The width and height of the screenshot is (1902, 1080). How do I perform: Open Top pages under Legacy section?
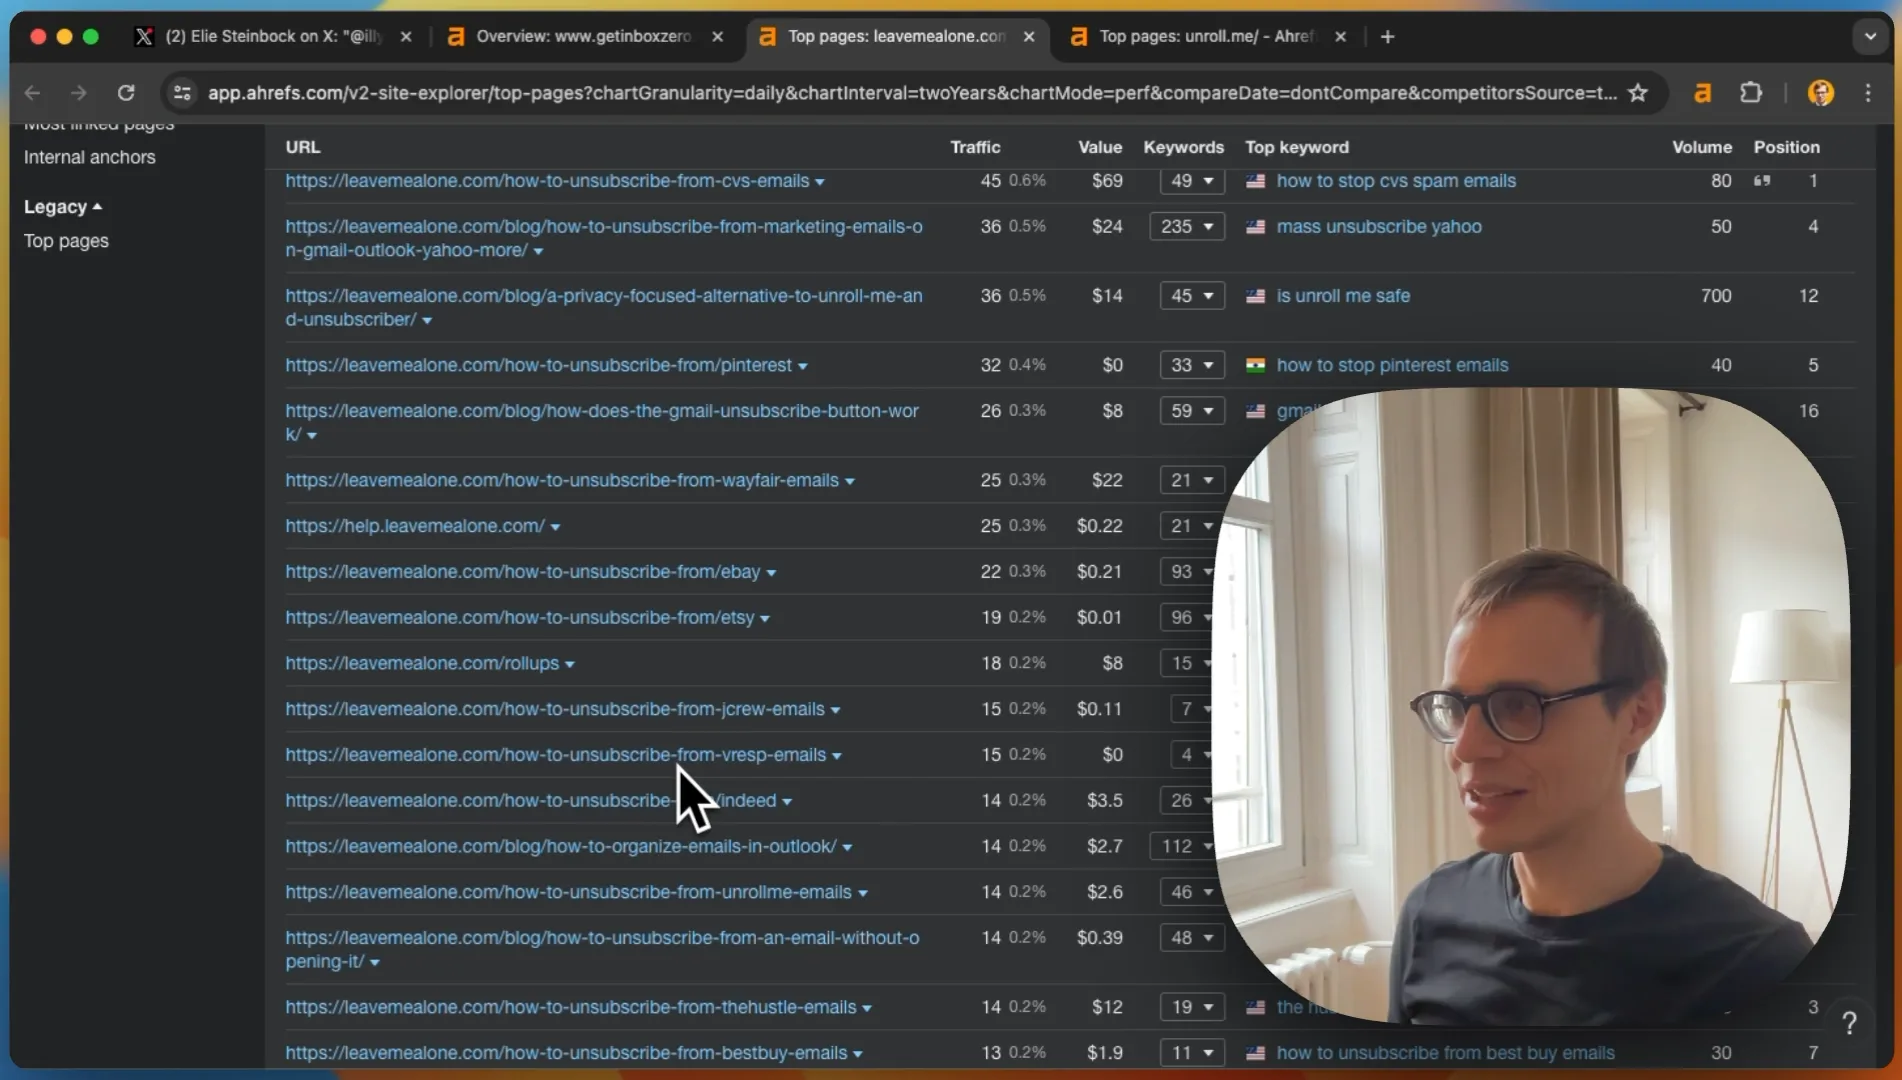click(66, 241)
